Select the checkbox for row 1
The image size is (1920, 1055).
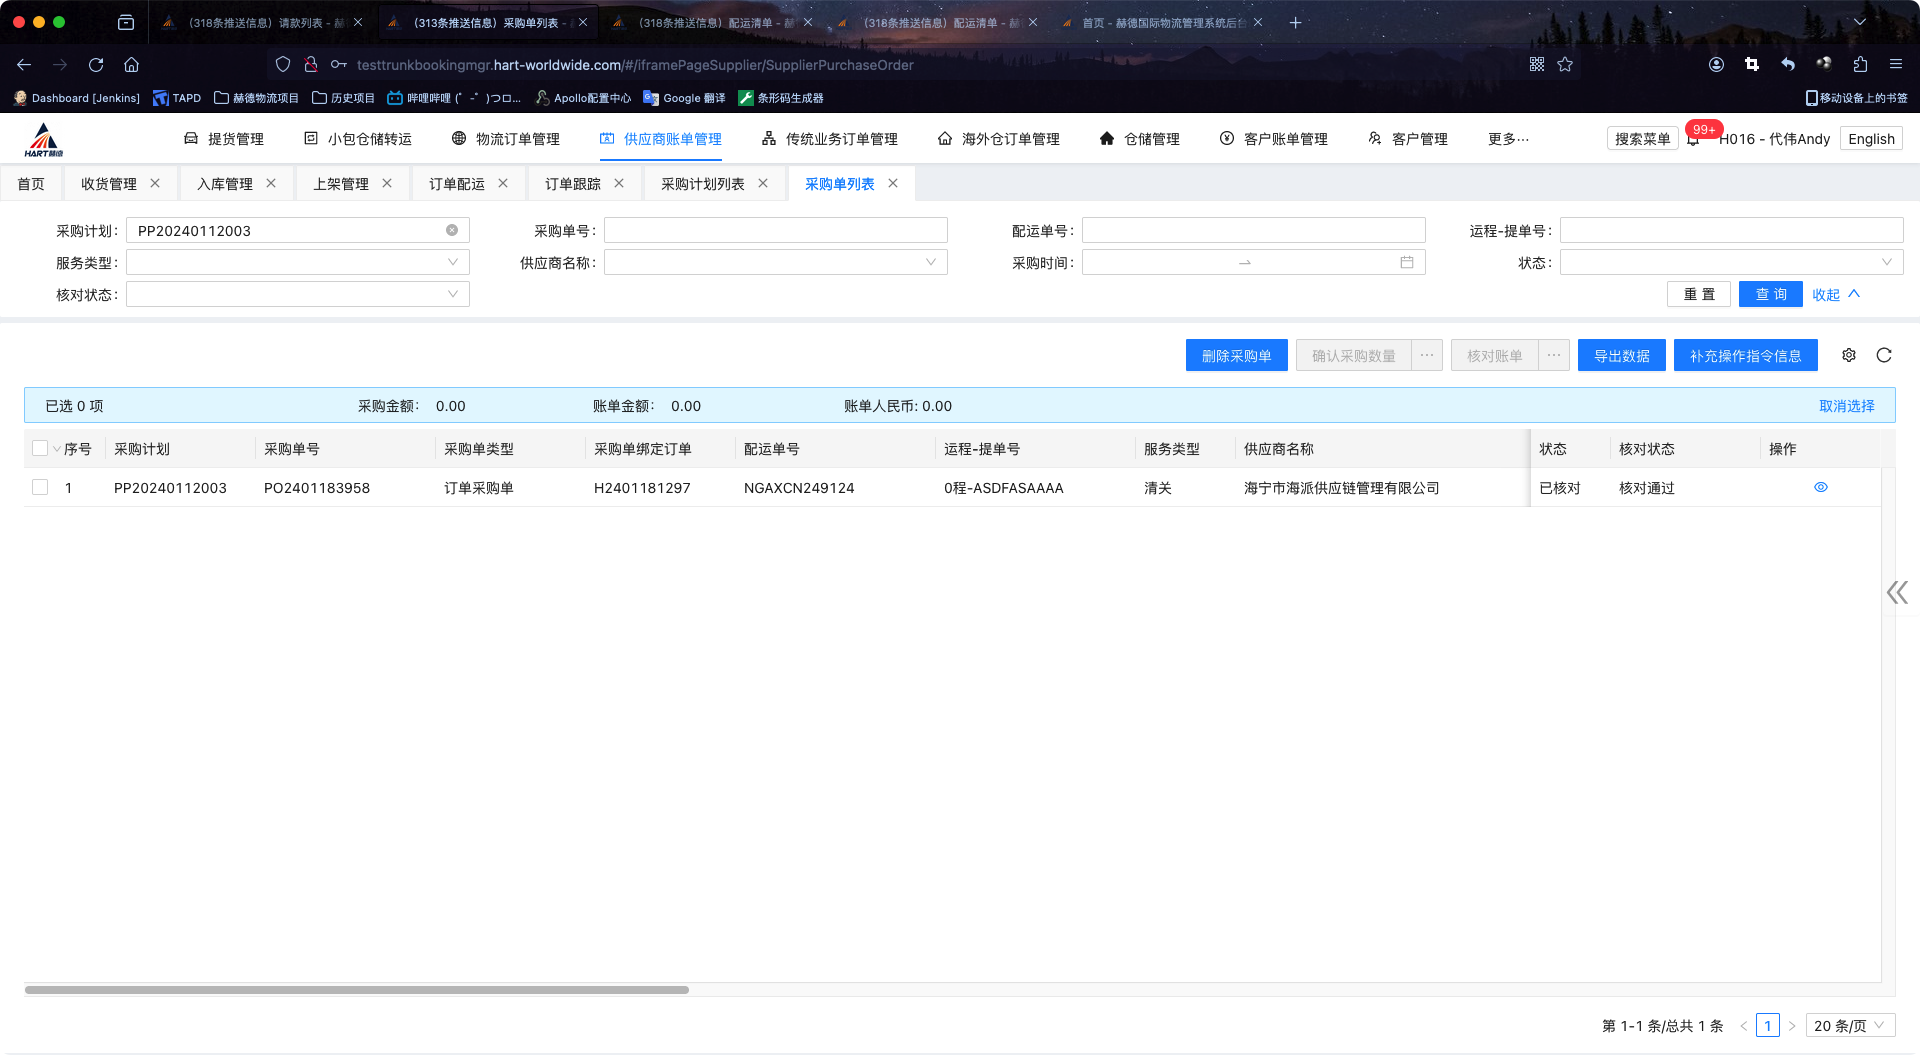point(40,487)
